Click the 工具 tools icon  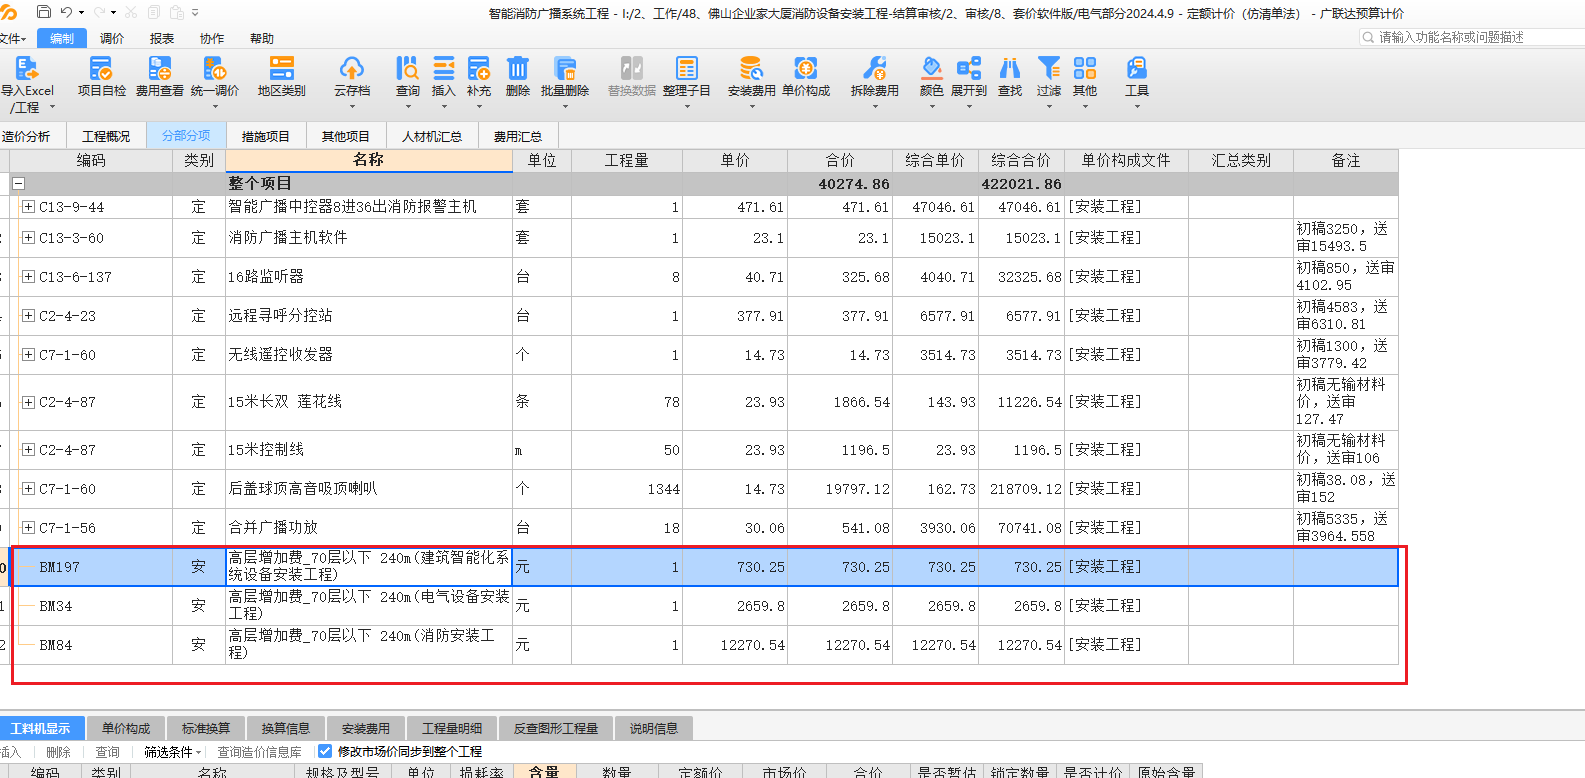click(1136, 68)
